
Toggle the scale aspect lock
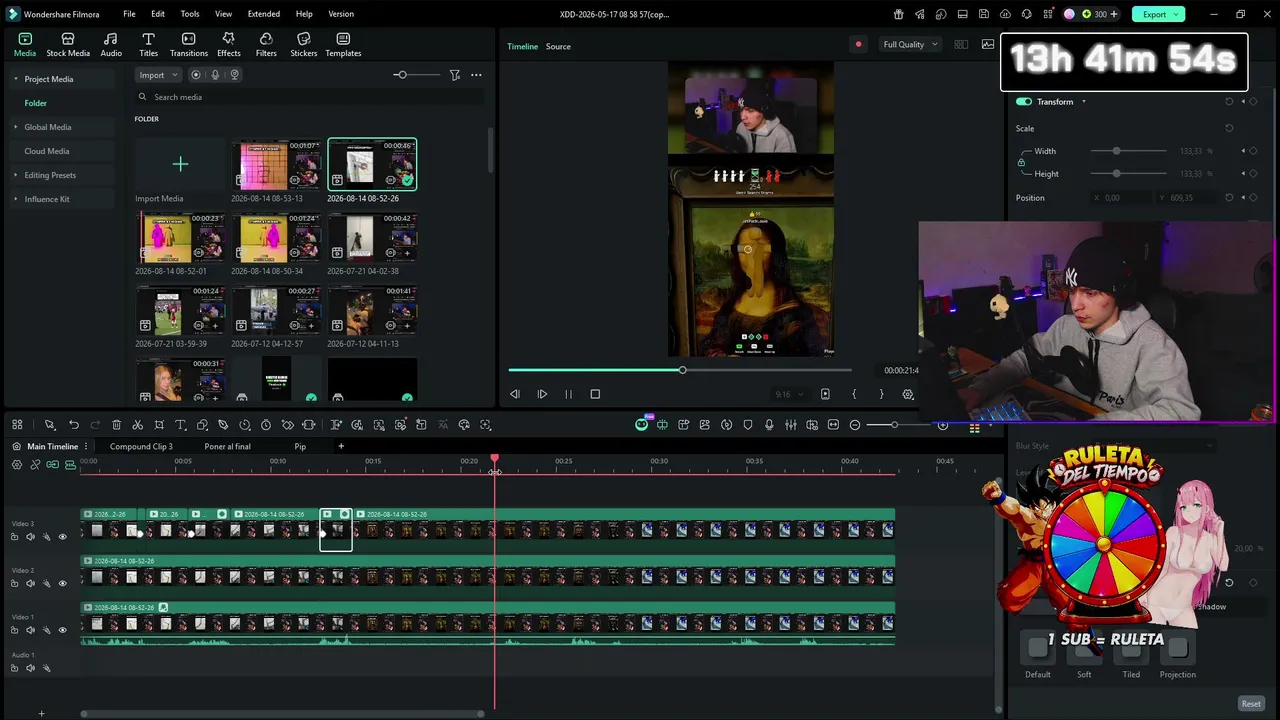click(x=1021, y=162)
